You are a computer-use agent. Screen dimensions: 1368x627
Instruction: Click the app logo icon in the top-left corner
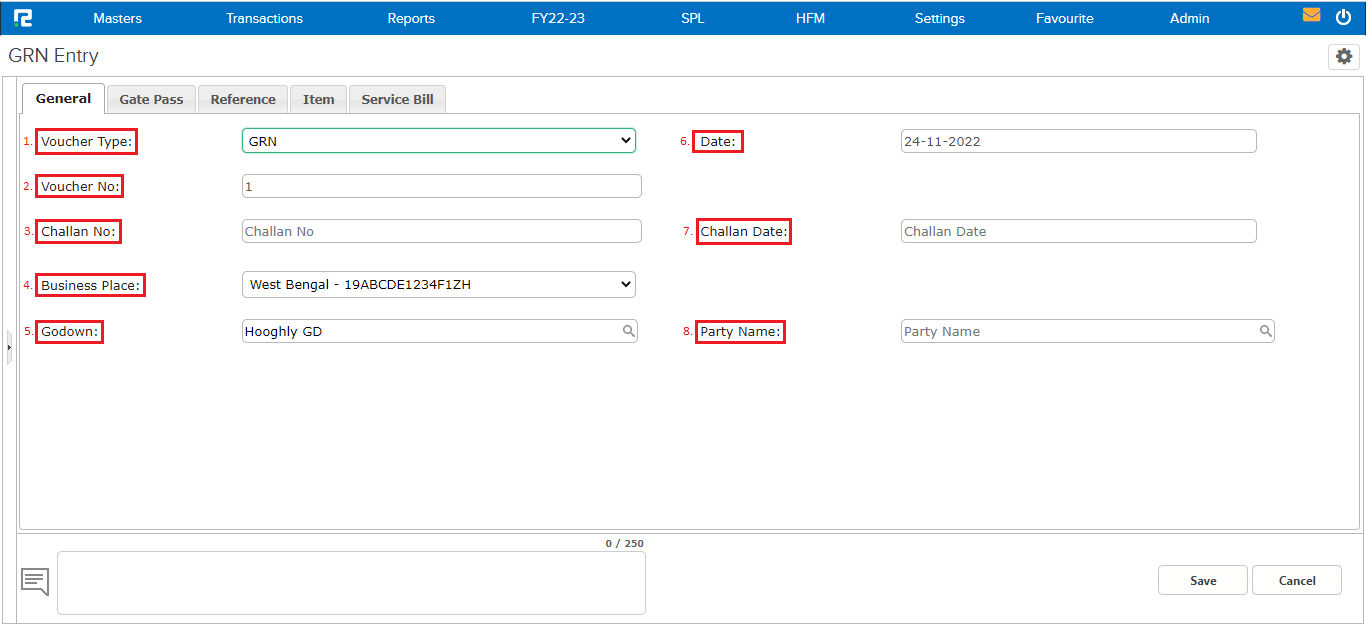click(23, 18)
